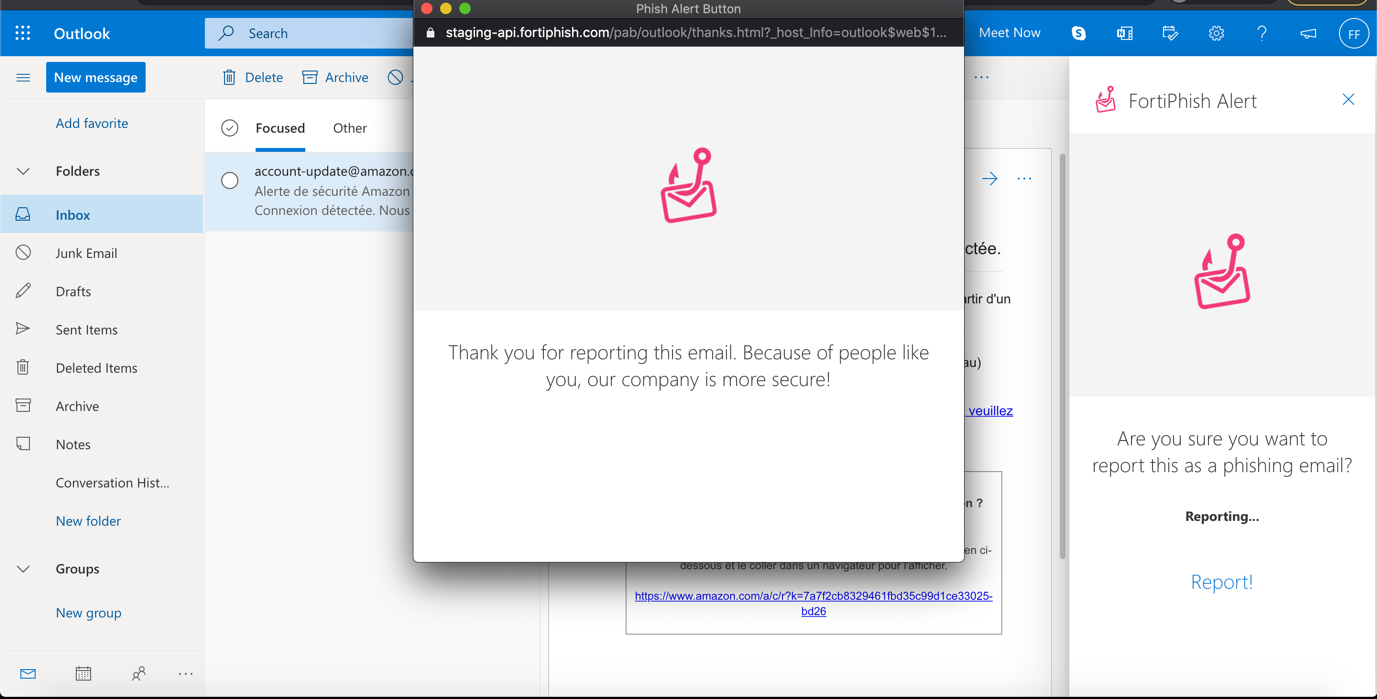Open the amazon.com link in email body

[x=814, y=603]
